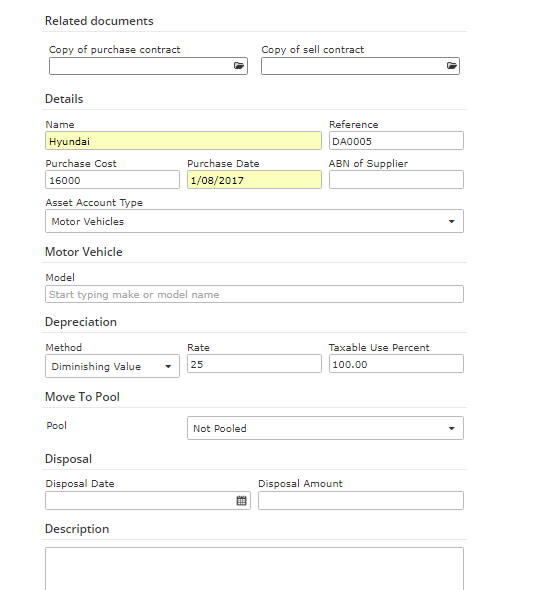Open folder icon for sell contract file

pyautogui.click(x=451, y=66)
